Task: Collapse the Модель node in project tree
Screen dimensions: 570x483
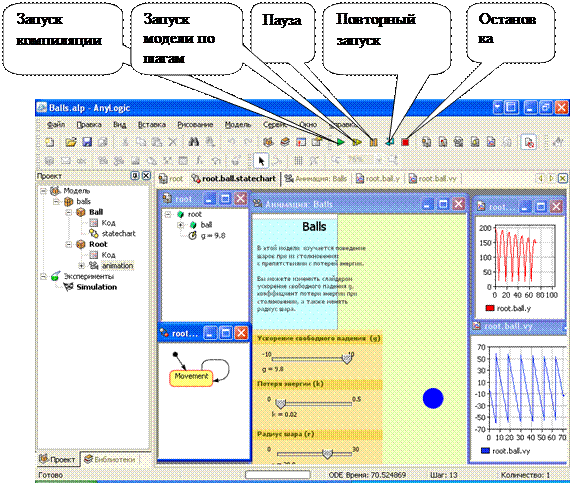Action: [43, 191]
